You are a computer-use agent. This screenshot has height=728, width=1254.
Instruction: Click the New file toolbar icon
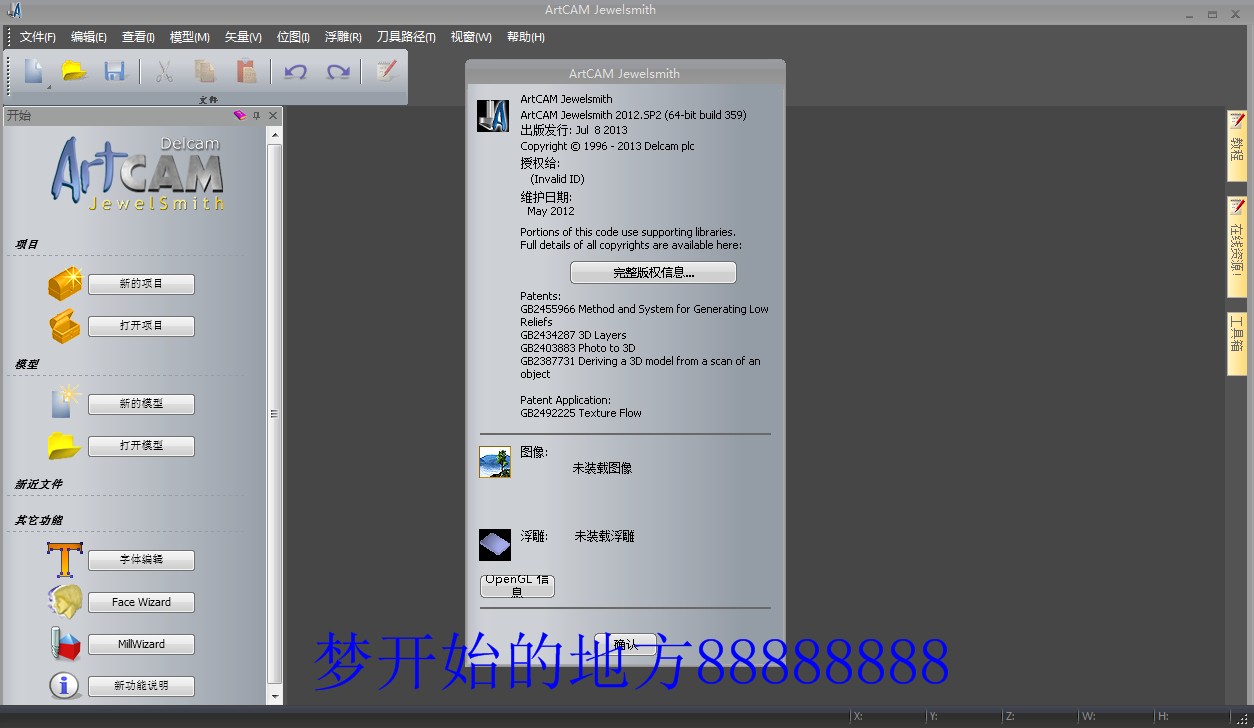[33, 71]
